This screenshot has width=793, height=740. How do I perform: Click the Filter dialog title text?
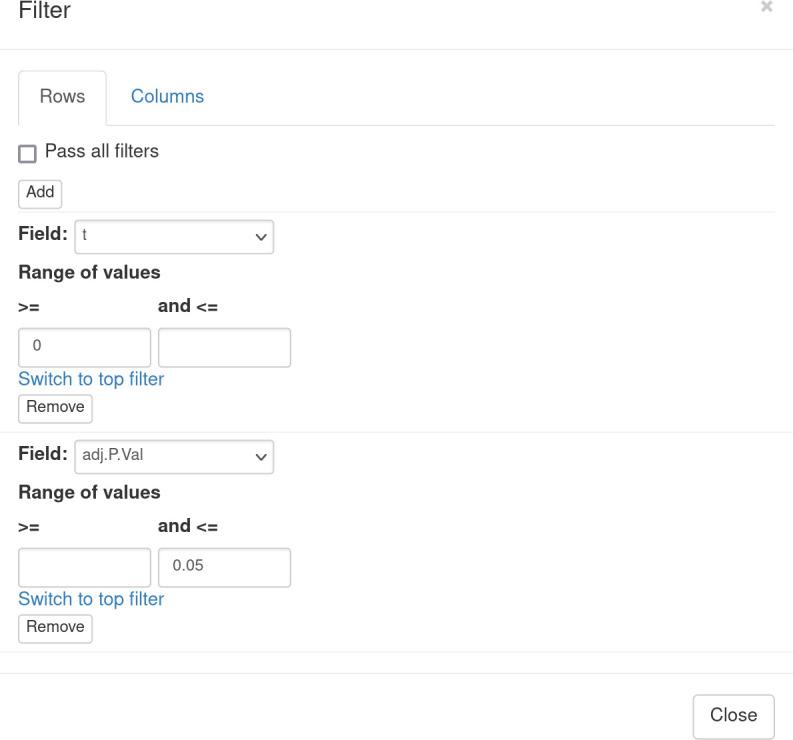[x=45, y=11]
